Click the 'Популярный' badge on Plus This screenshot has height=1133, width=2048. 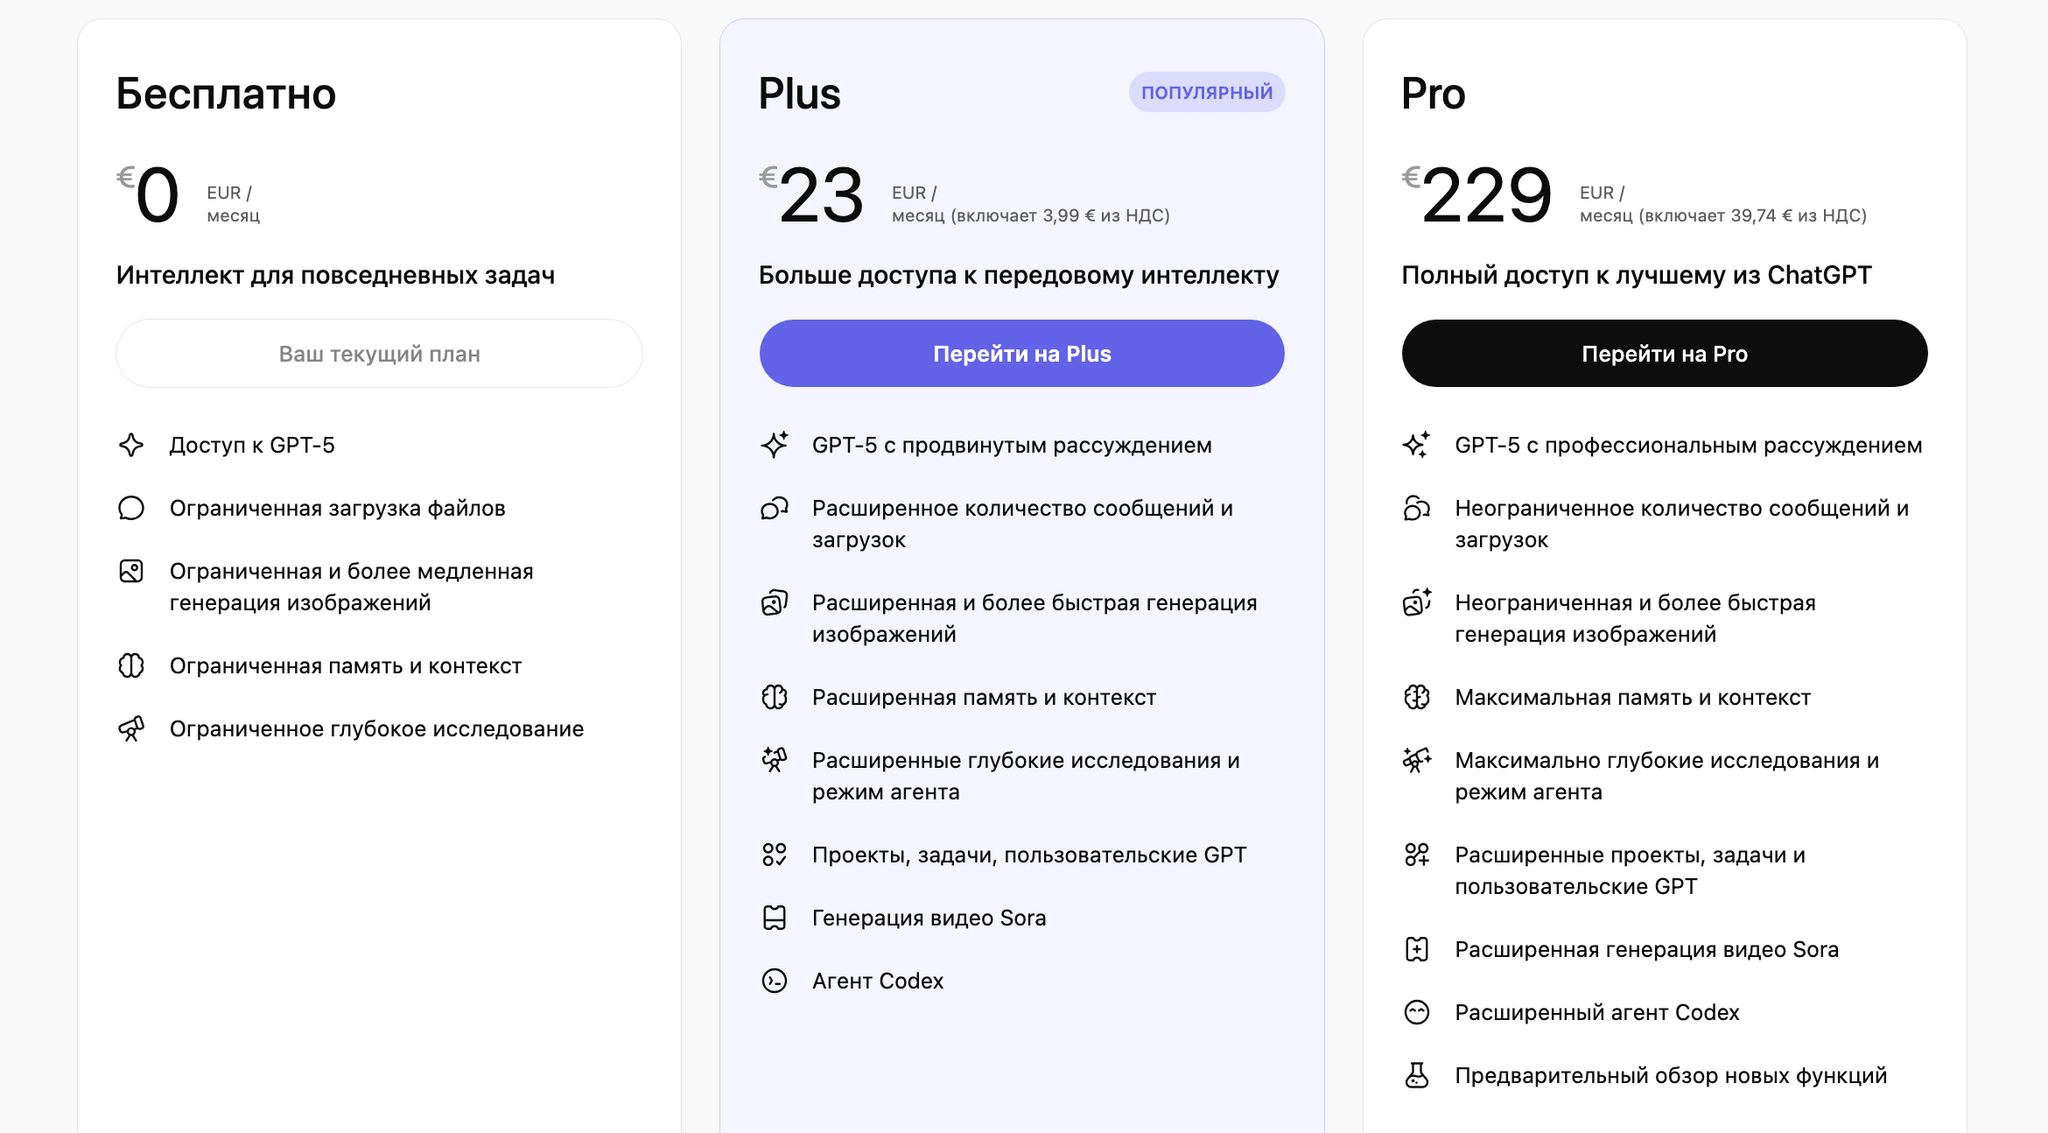1206,92
